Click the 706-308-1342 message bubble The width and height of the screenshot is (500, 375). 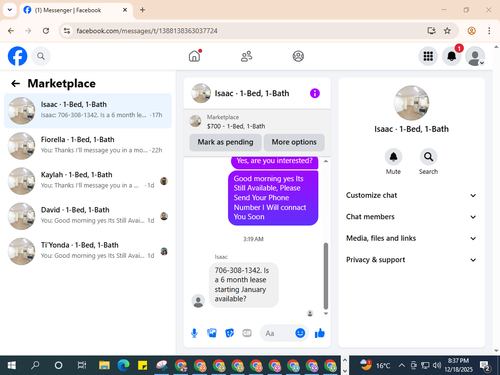pyautogui.click(x=243, y=285)
